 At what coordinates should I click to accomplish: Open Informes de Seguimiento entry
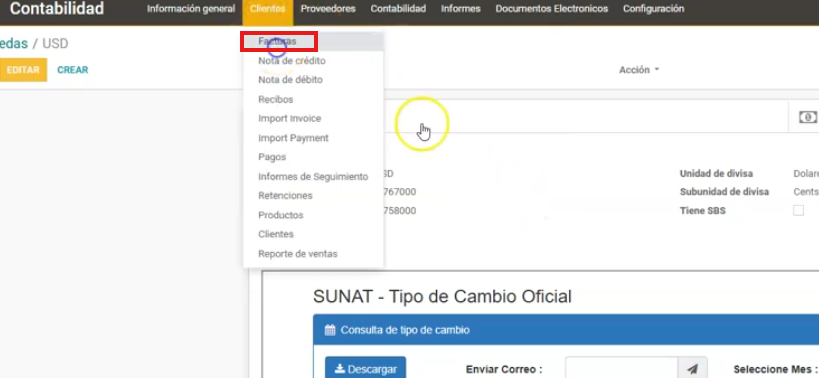(313, 176)
